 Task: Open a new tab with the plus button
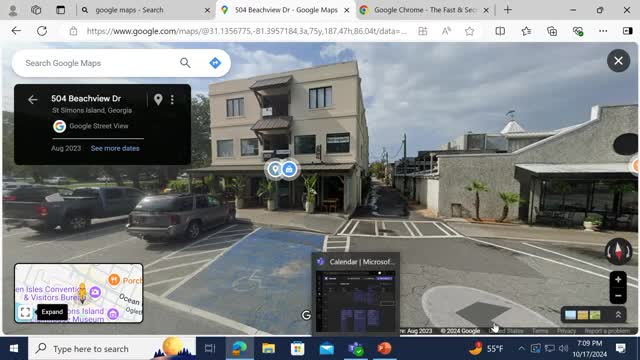pyautogui.click(x=508, y=10)
